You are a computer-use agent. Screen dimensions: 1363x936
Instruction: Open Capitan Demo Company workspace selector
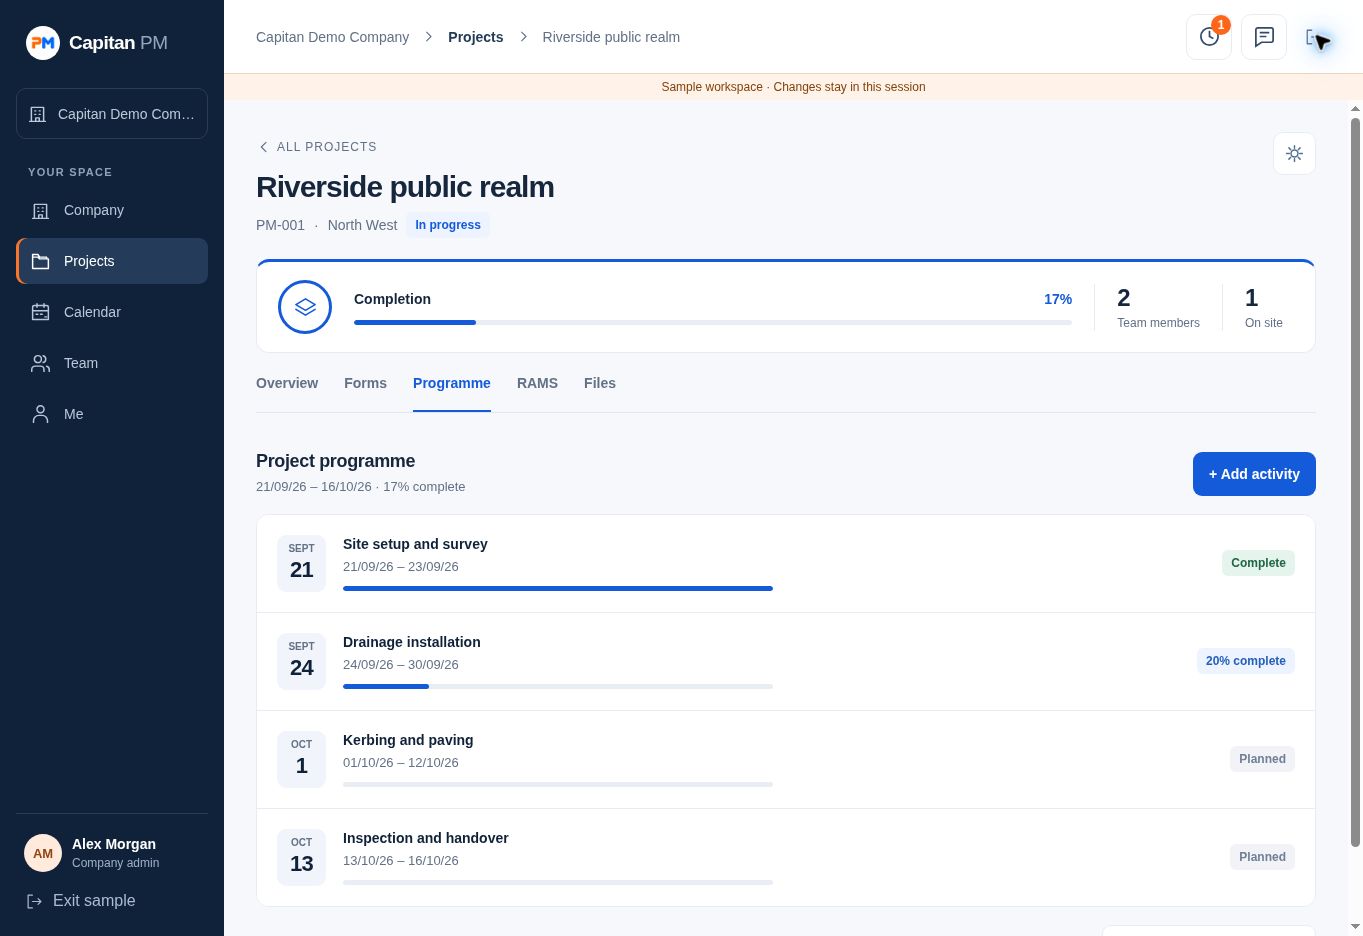coord(112,114)
